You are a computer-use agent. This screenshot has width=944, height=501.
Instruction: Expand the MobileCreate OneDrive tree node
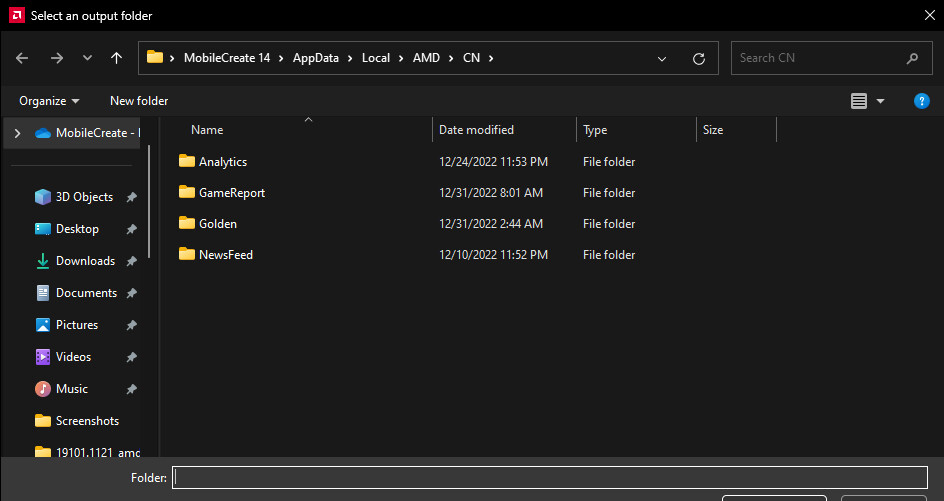click(17, 133)
